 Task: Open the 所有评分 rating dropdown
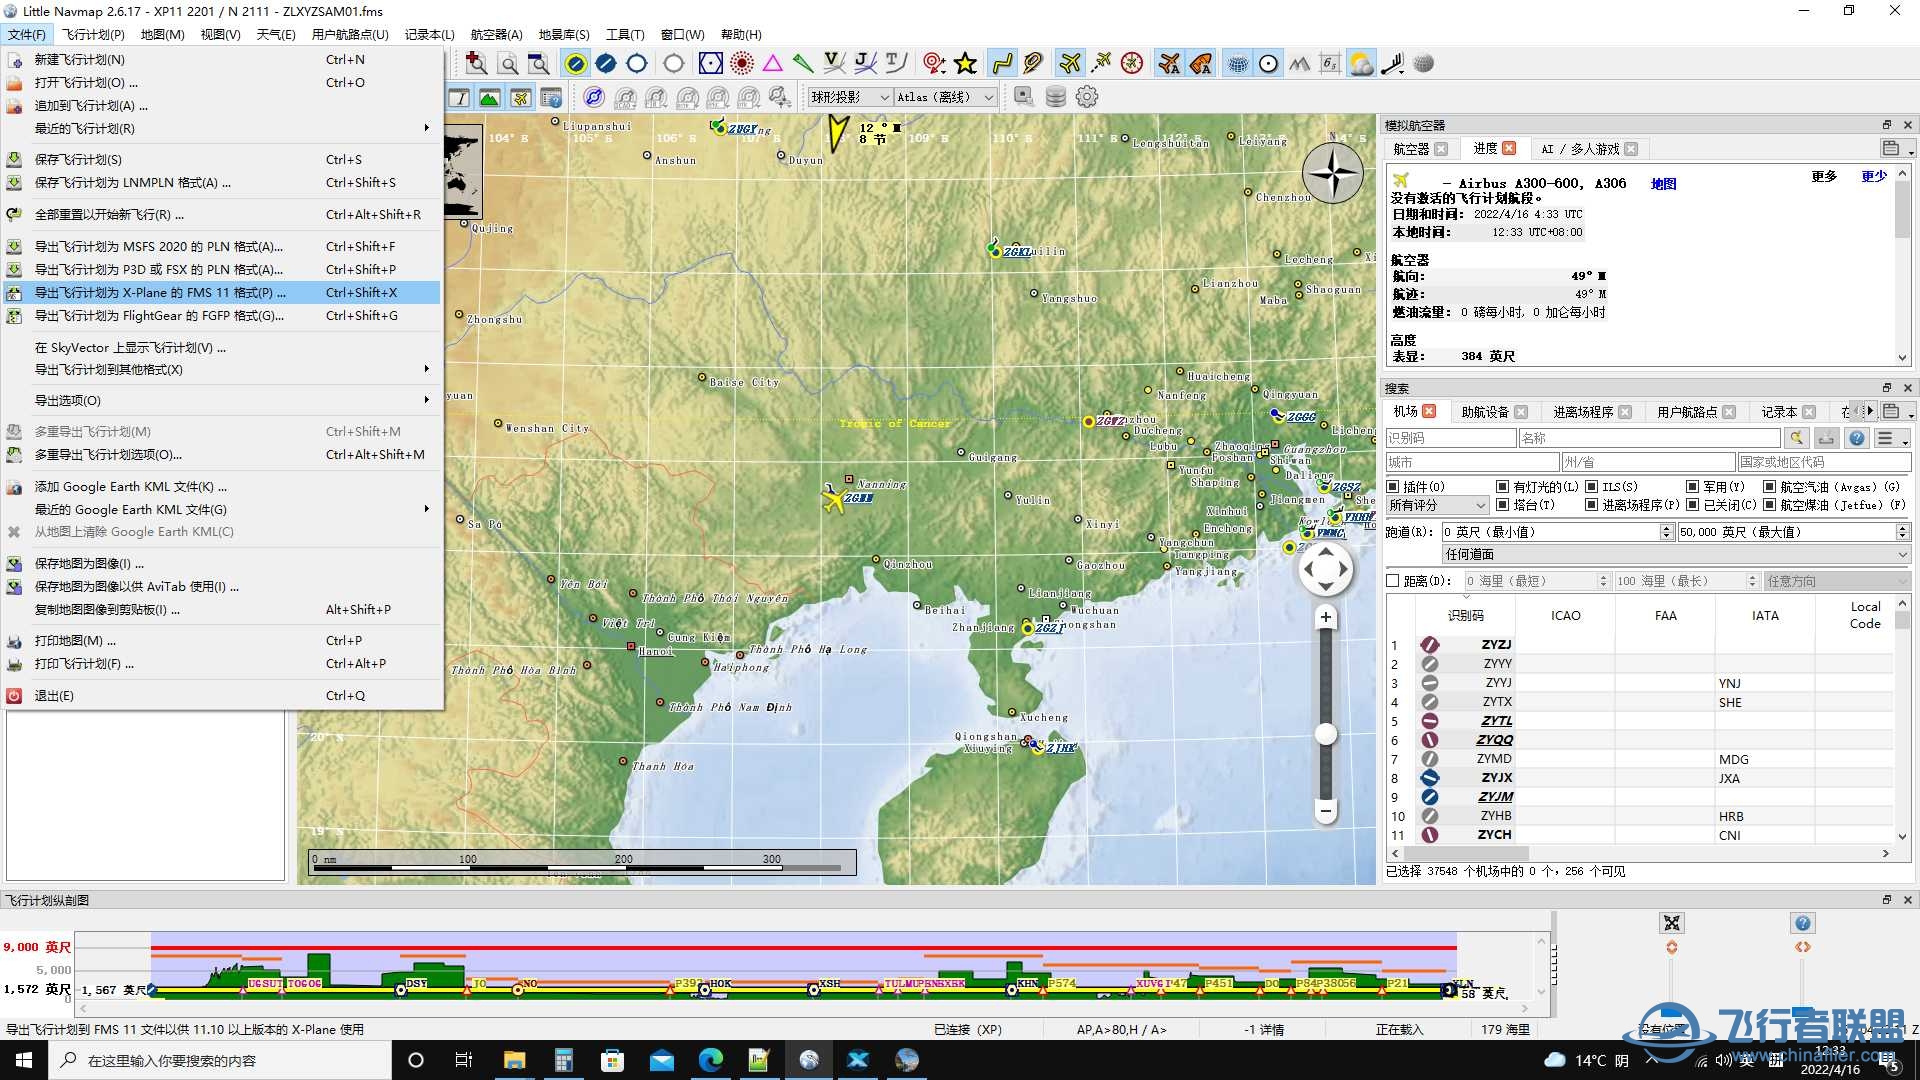[x=1437, y=506]
